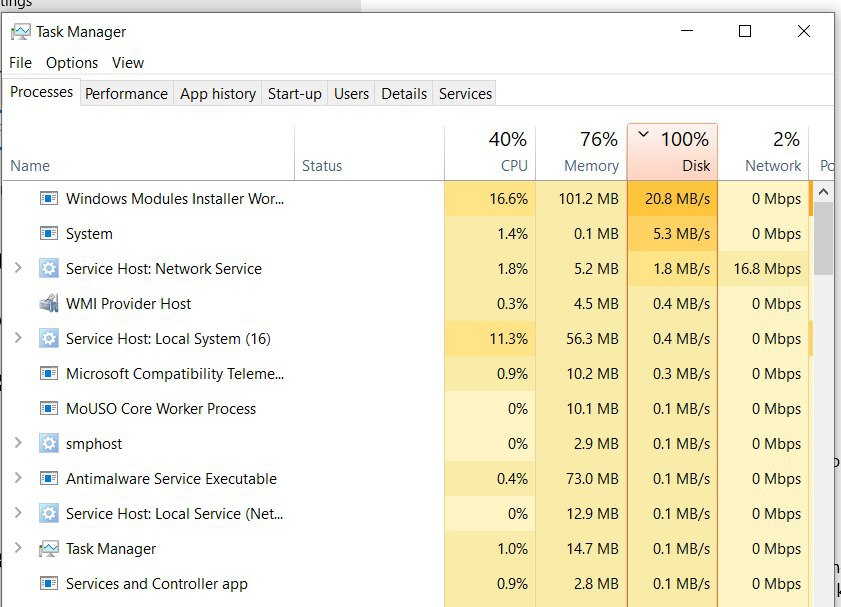Screen dimensions: 841x607
Task: Click the 16.6% CPU value
Action: click(508, 199)
